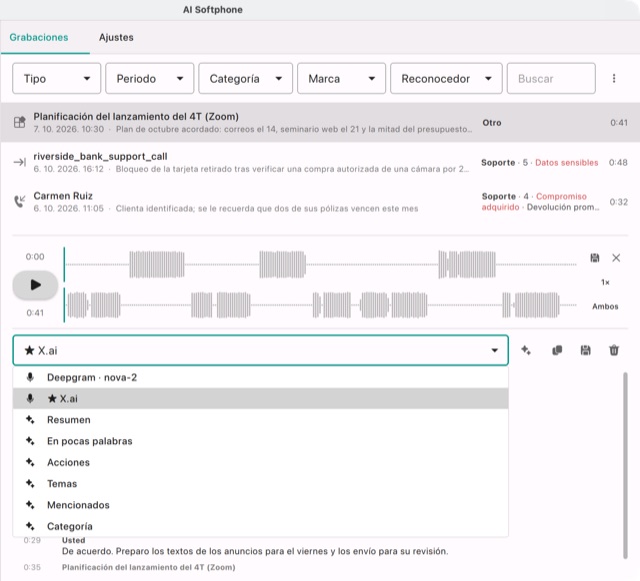640x581 pixels.
Task: Click the transcript panel scrollbar
Action: tap(625, 465)
